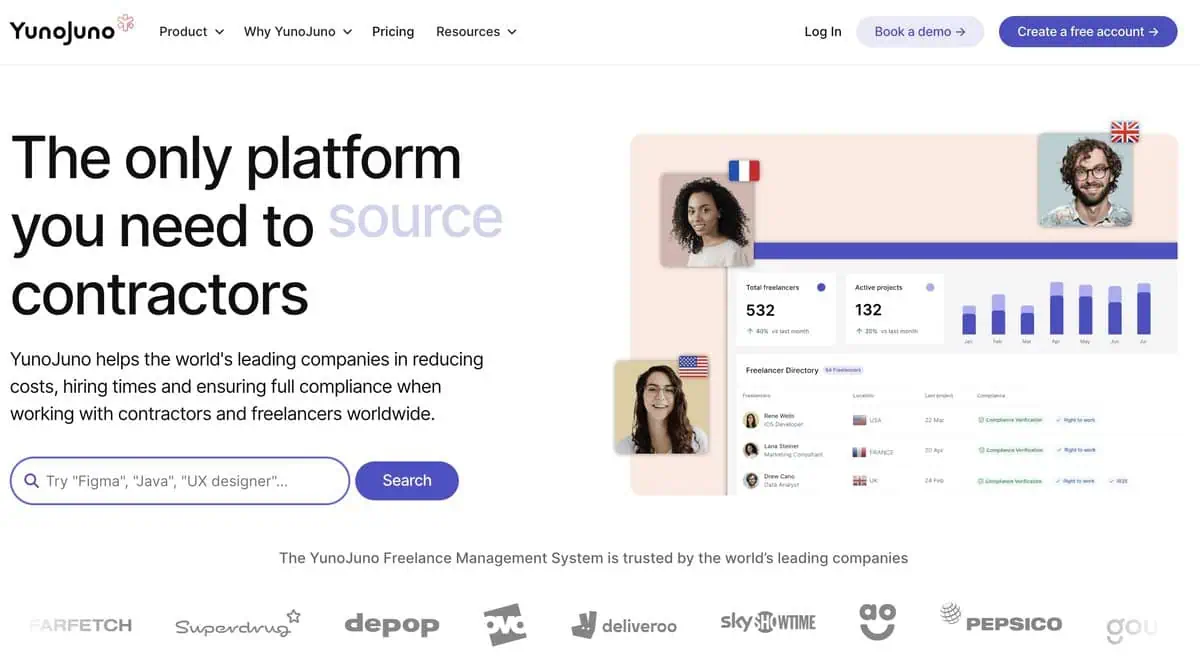Viewport: 1200px width, 659px height.
Task: Click photo of smiling woman with glasses
Action: pyautogui.click(x=660, y=407)
